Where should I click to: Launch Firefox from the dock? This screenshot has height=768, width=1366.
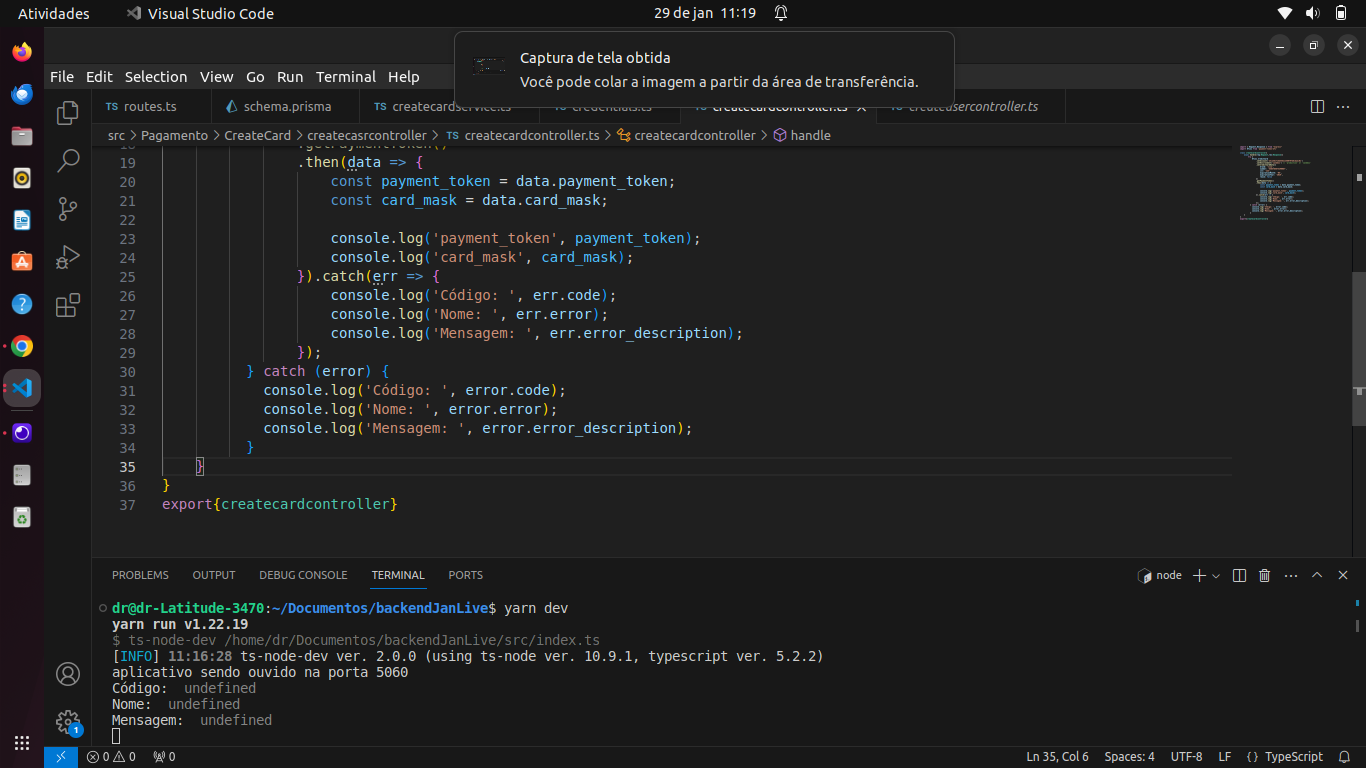pos(22,52)
